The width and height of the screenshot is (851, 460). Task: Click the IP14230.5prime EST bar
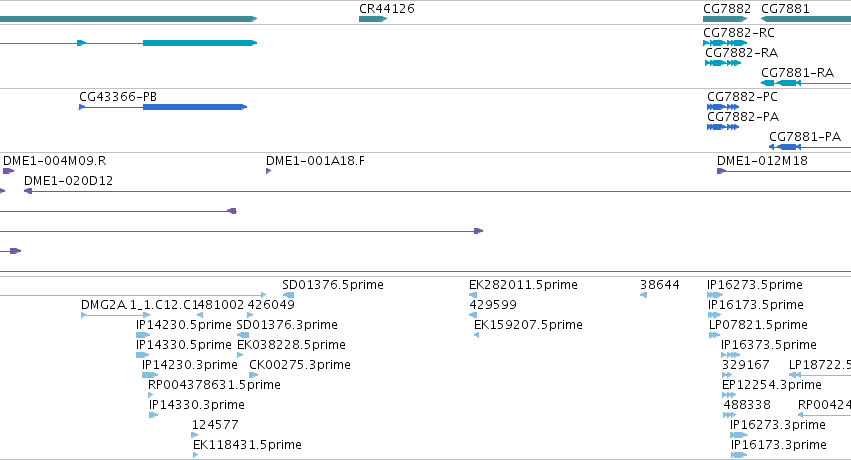pyautogui.click(x=143, y=335)
